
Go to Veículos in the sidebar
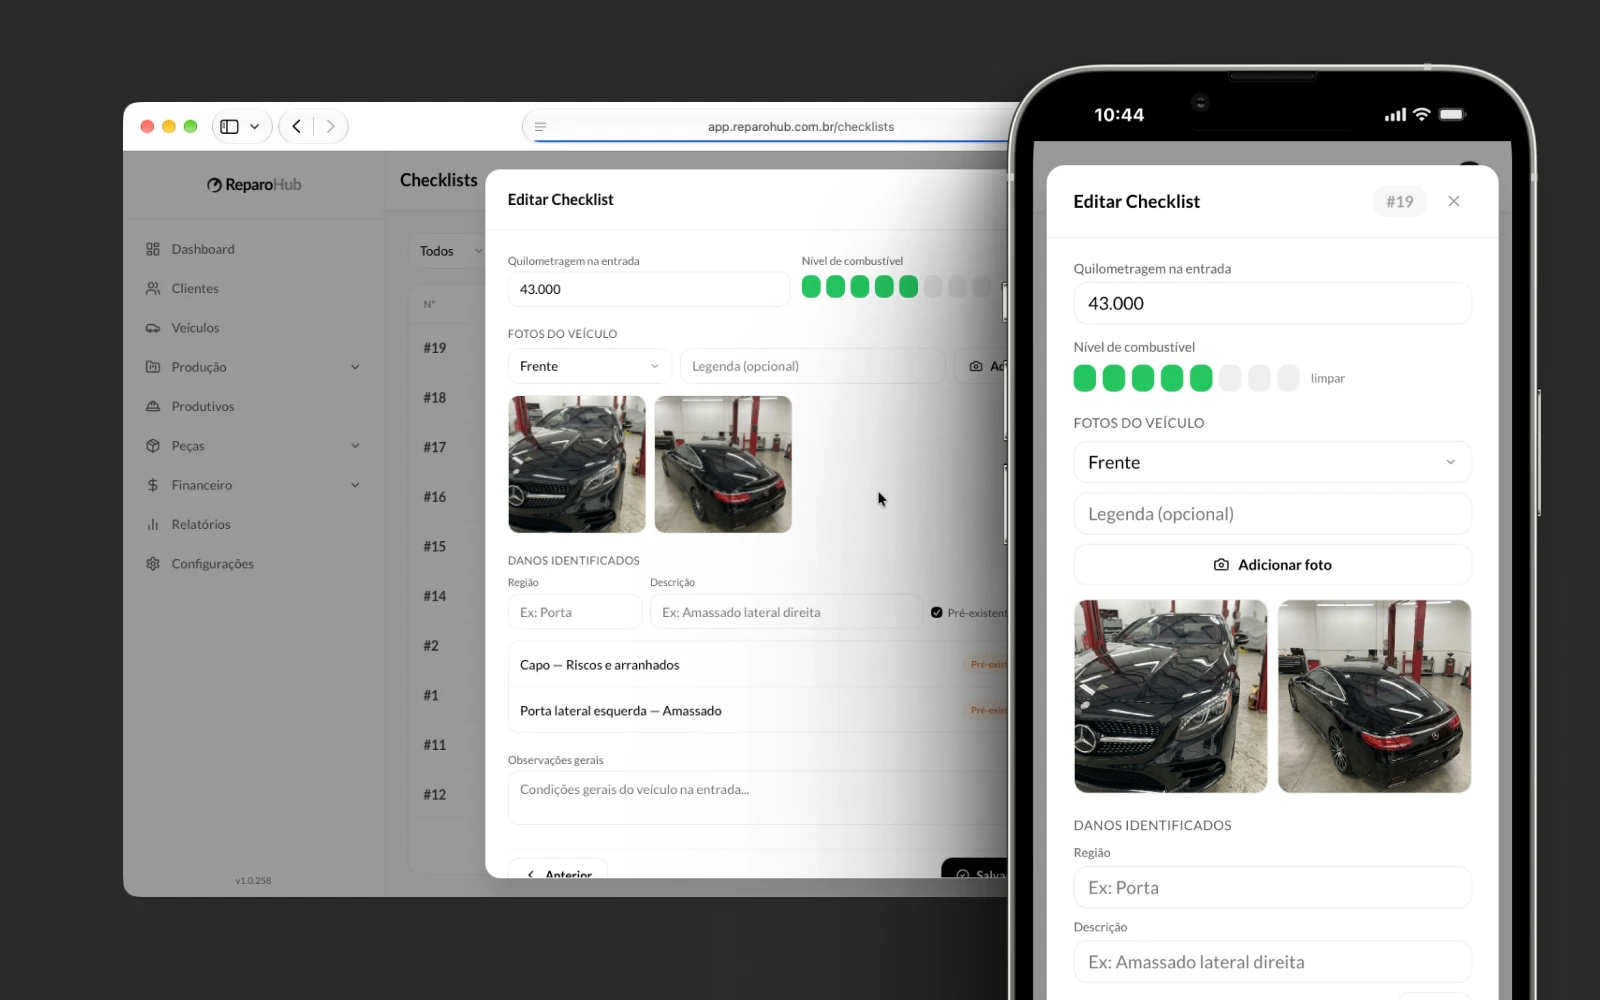(195, 328)
